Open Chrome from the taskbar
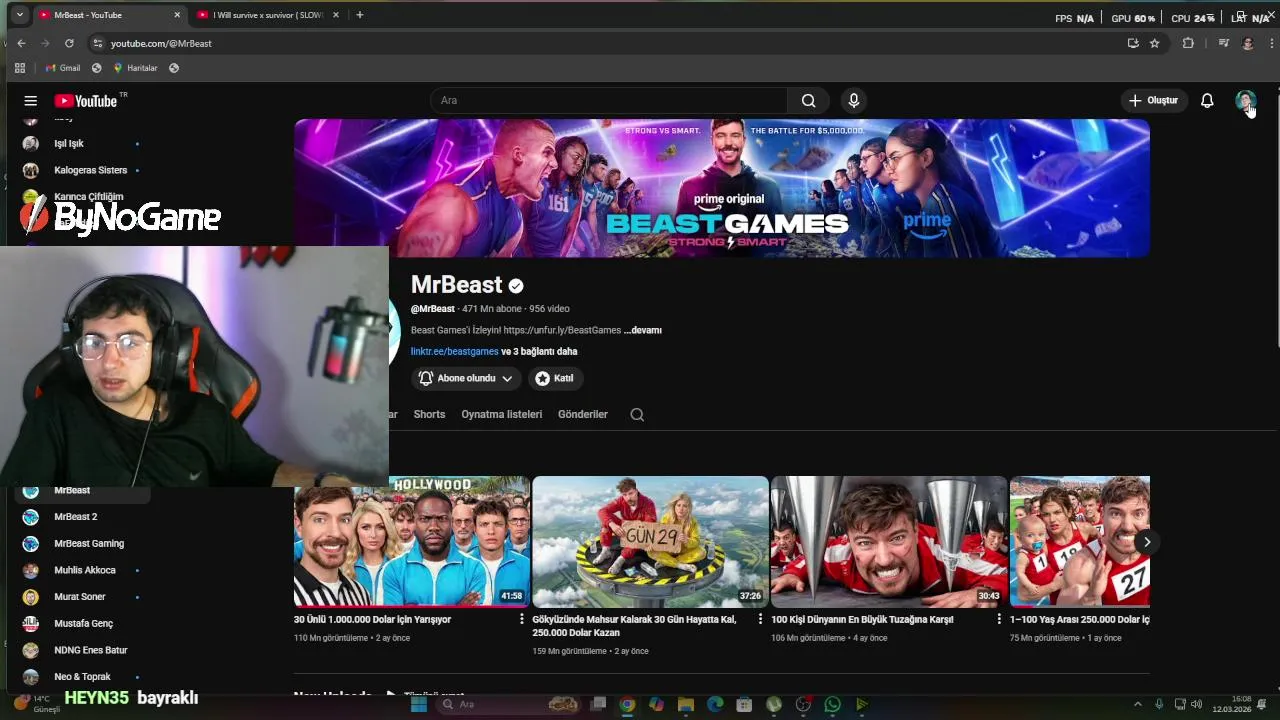 click(x=627, y=704)
